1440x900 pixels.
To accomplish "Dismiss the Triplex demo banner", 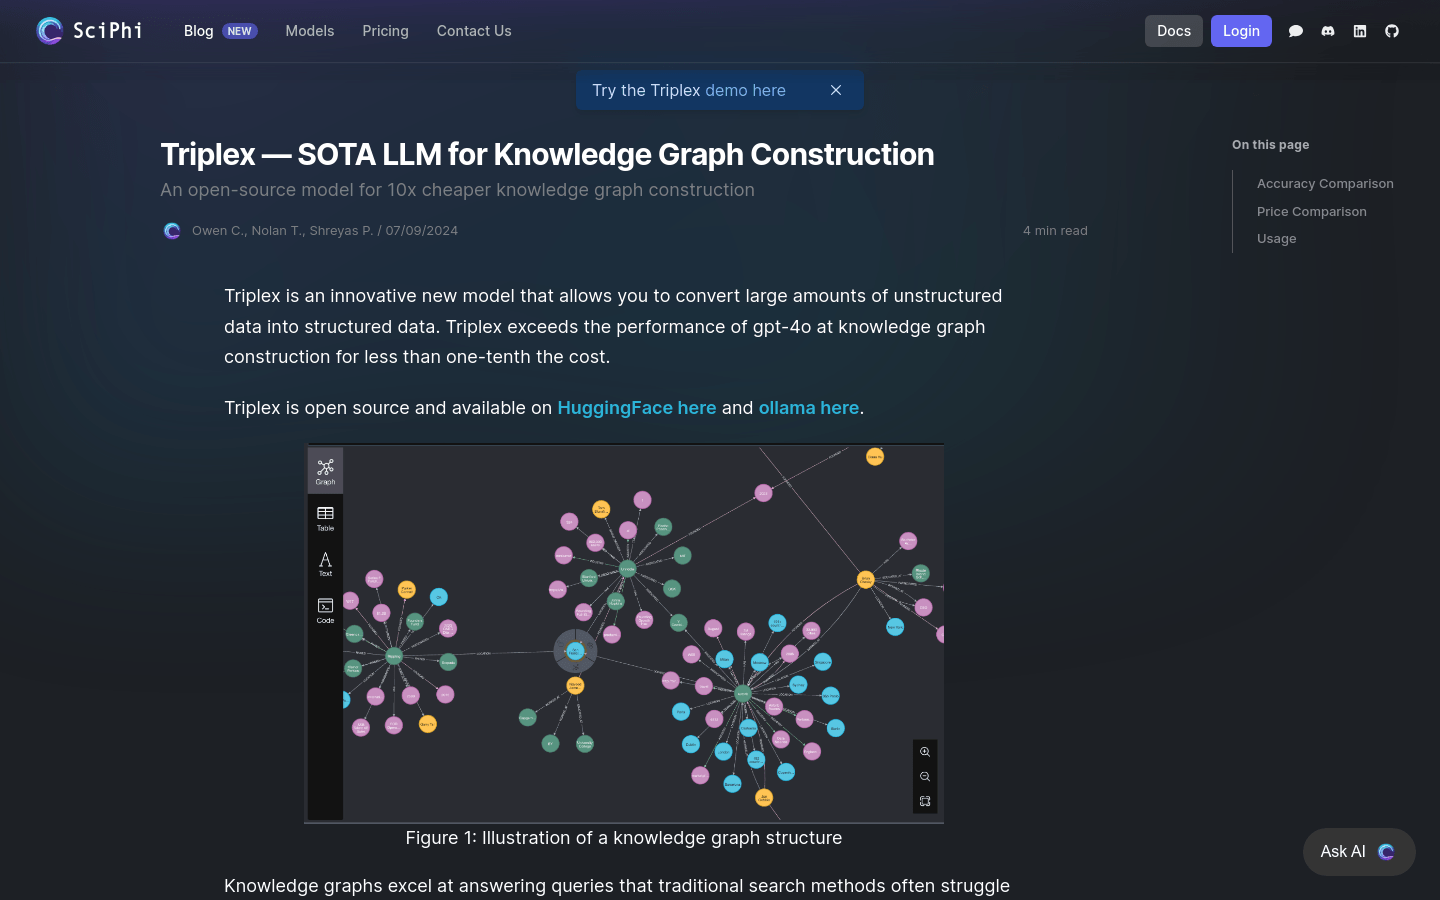I will (836, 90).
